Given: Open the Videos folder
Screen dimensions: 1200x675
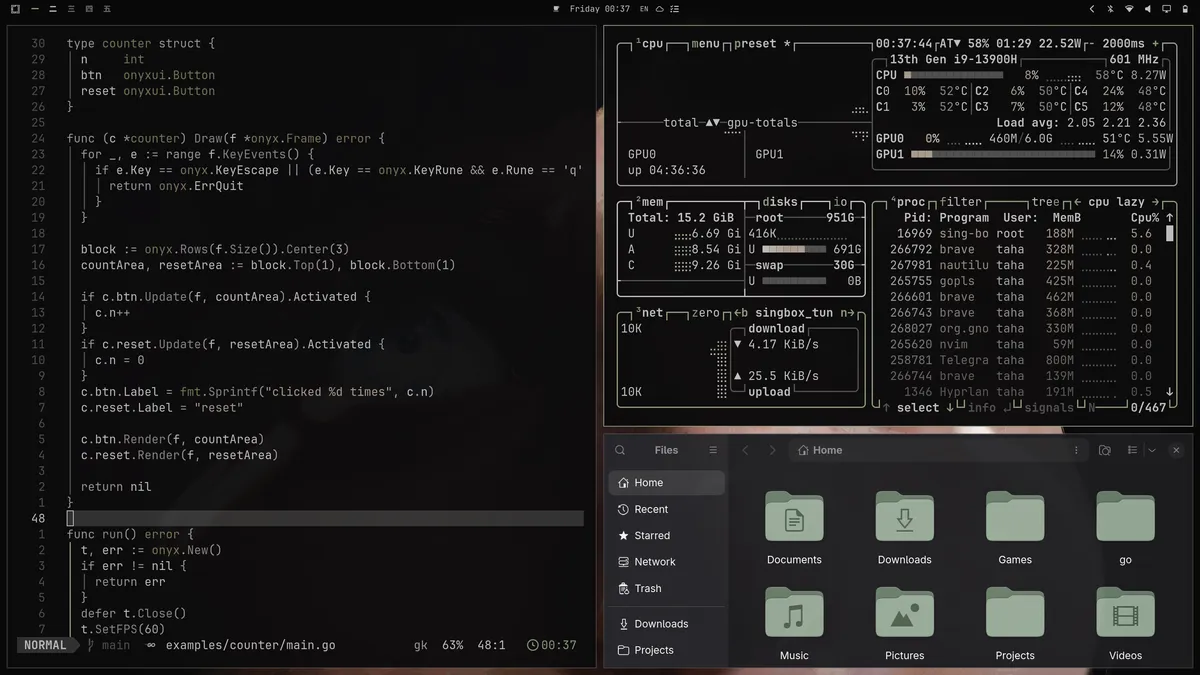Looking at the screenshot, I should click(x=1125, y=624).
